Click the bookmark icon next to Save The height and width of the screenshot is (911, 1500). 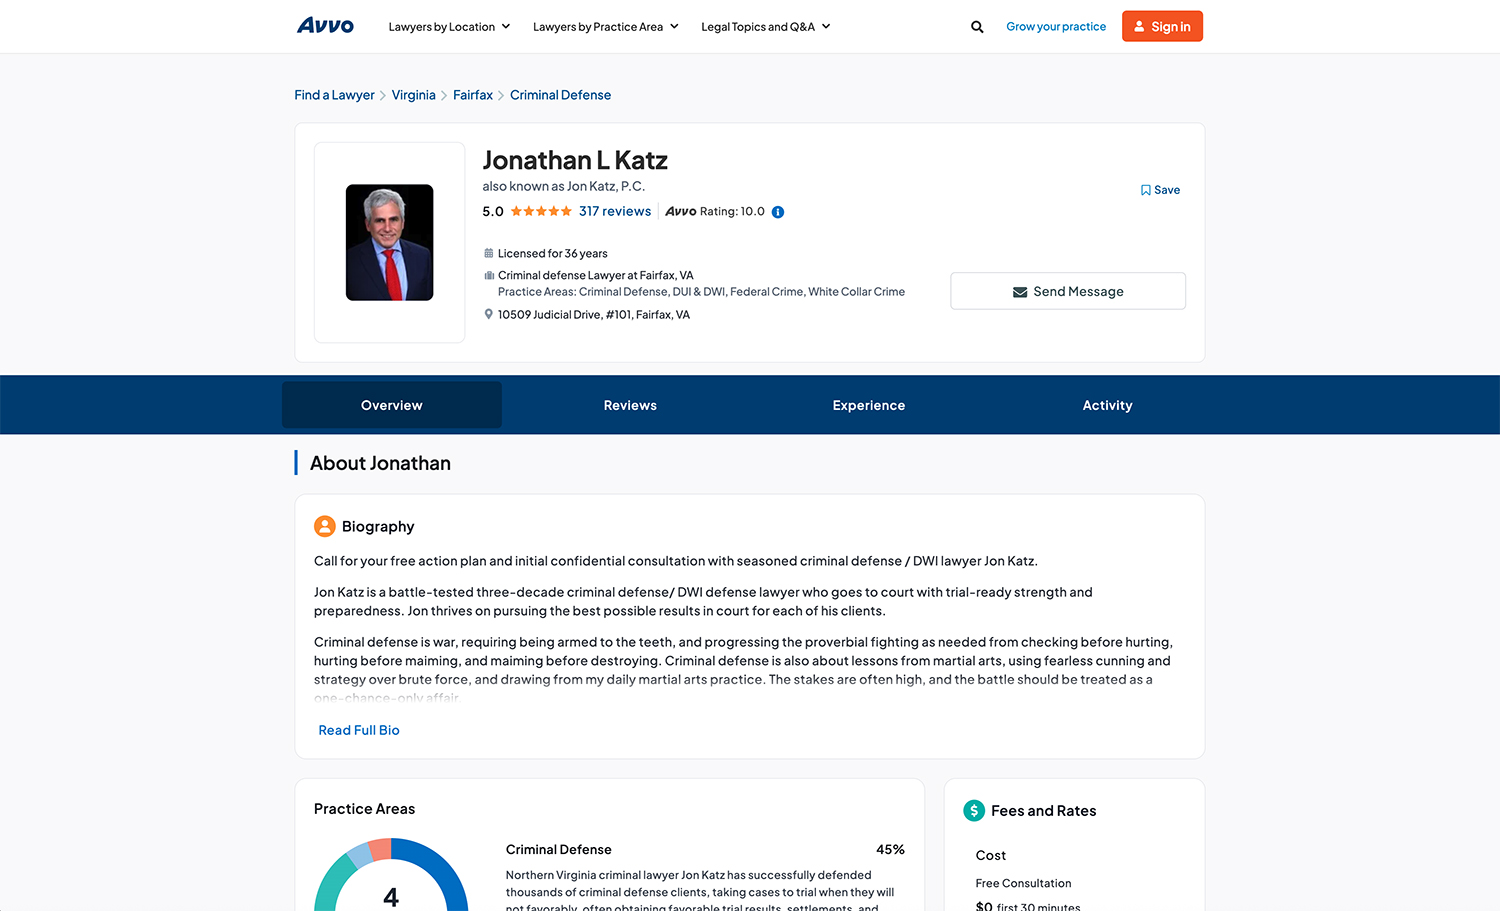click(x=1144, y=189)
